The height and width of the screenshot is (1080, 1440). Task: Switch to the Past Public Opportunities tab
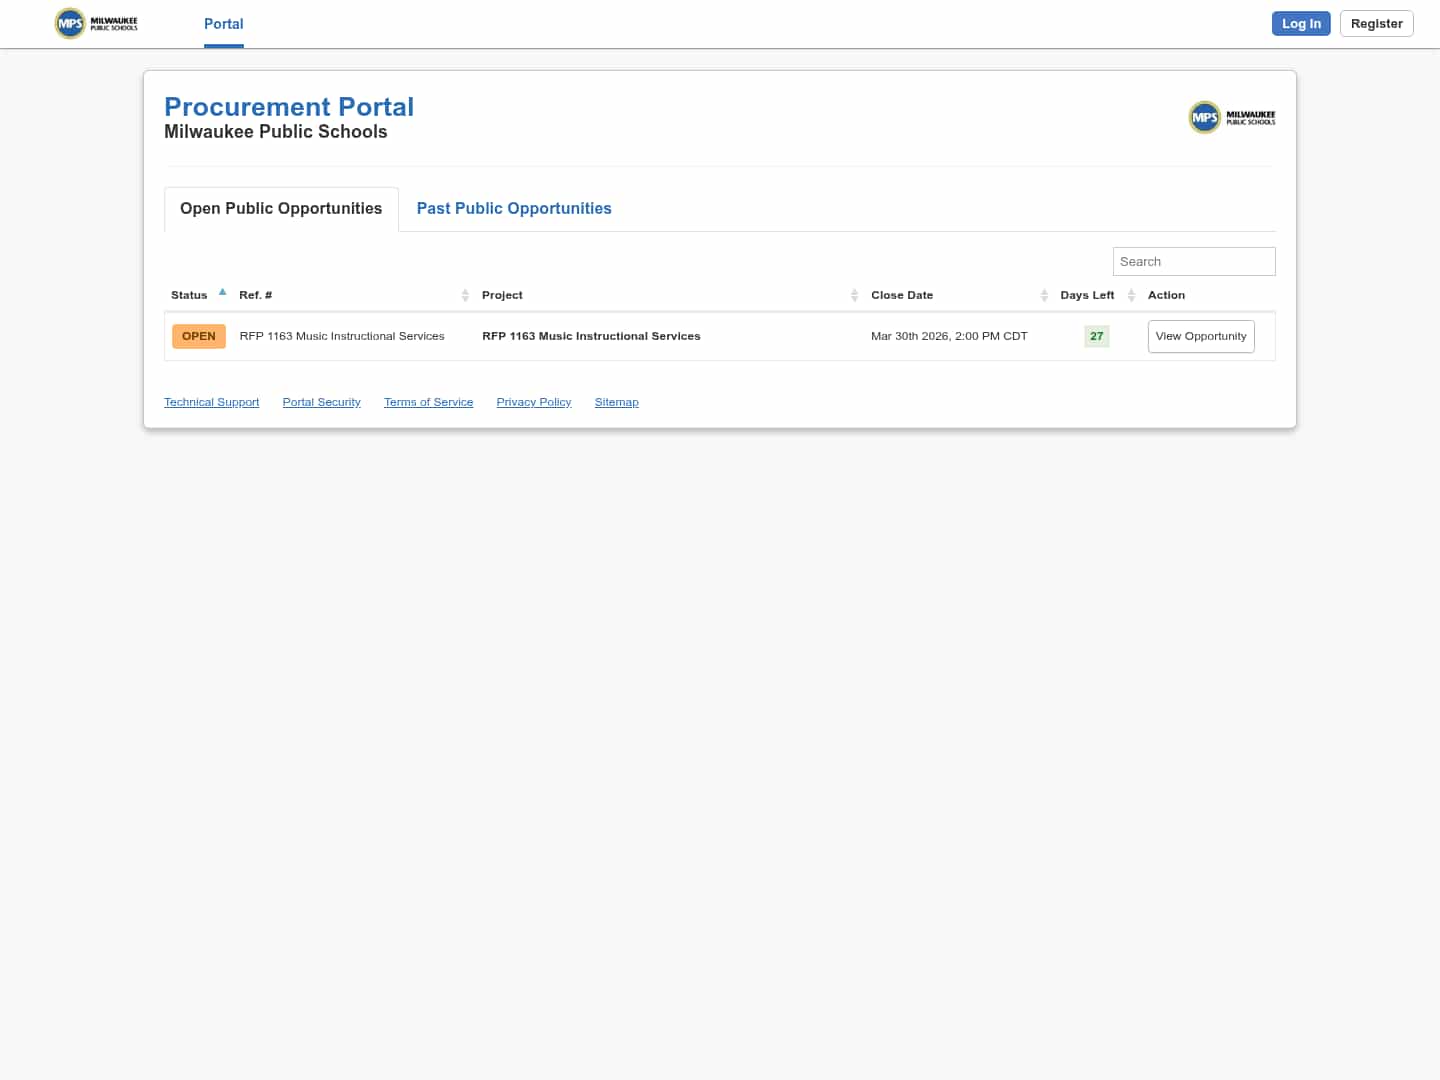click(514, 208)
